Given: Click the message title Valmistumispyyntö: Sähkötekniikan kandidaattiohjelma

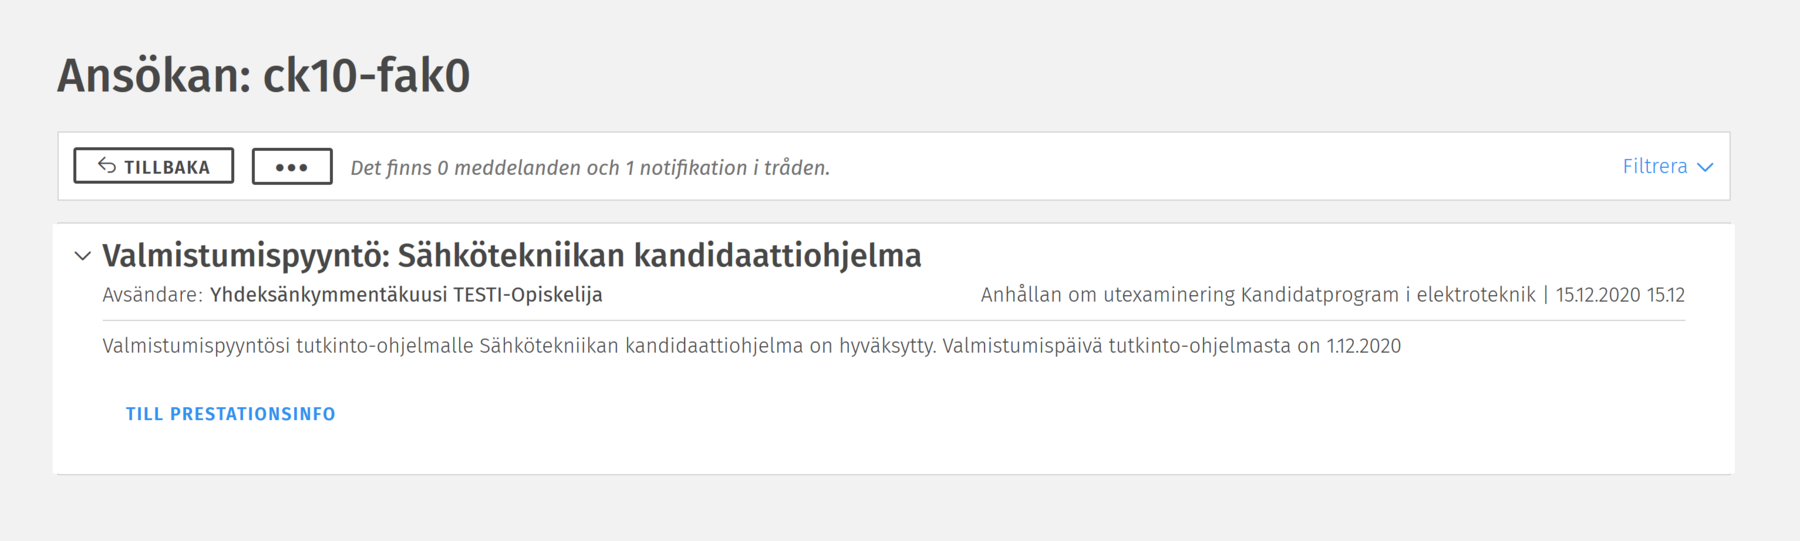Looking at the screenshot, I should point(511,256).
